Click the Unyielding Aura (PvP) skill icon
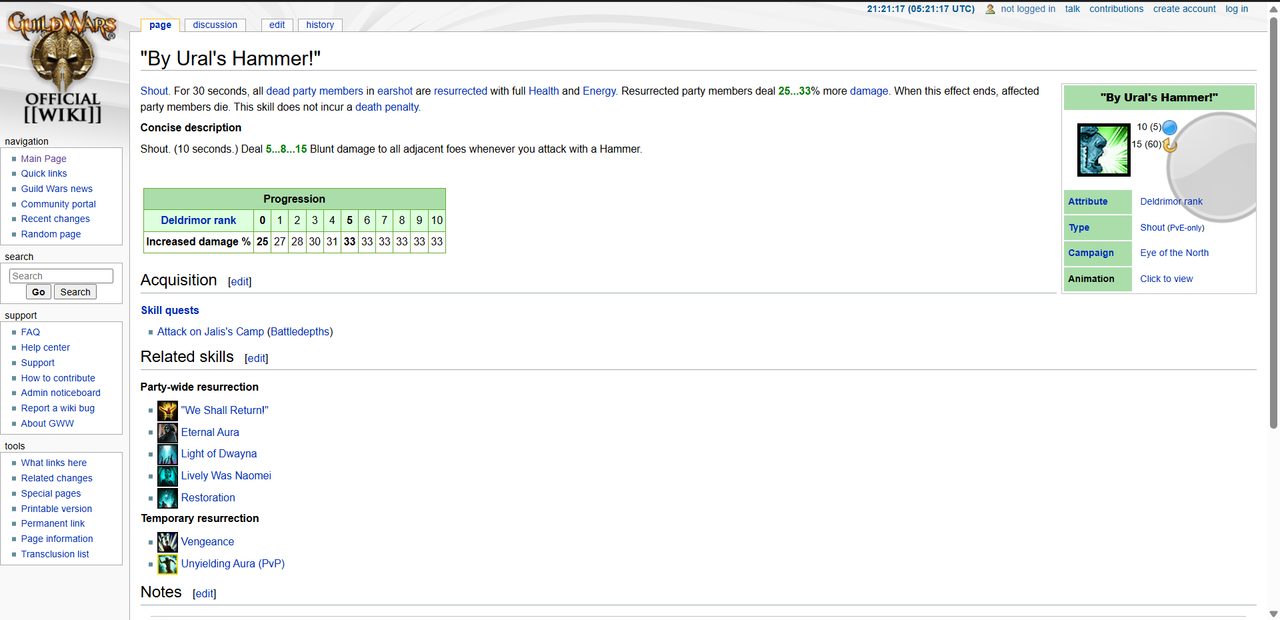This screenshot has width=1280, height=620. click(x=167, y=564)
